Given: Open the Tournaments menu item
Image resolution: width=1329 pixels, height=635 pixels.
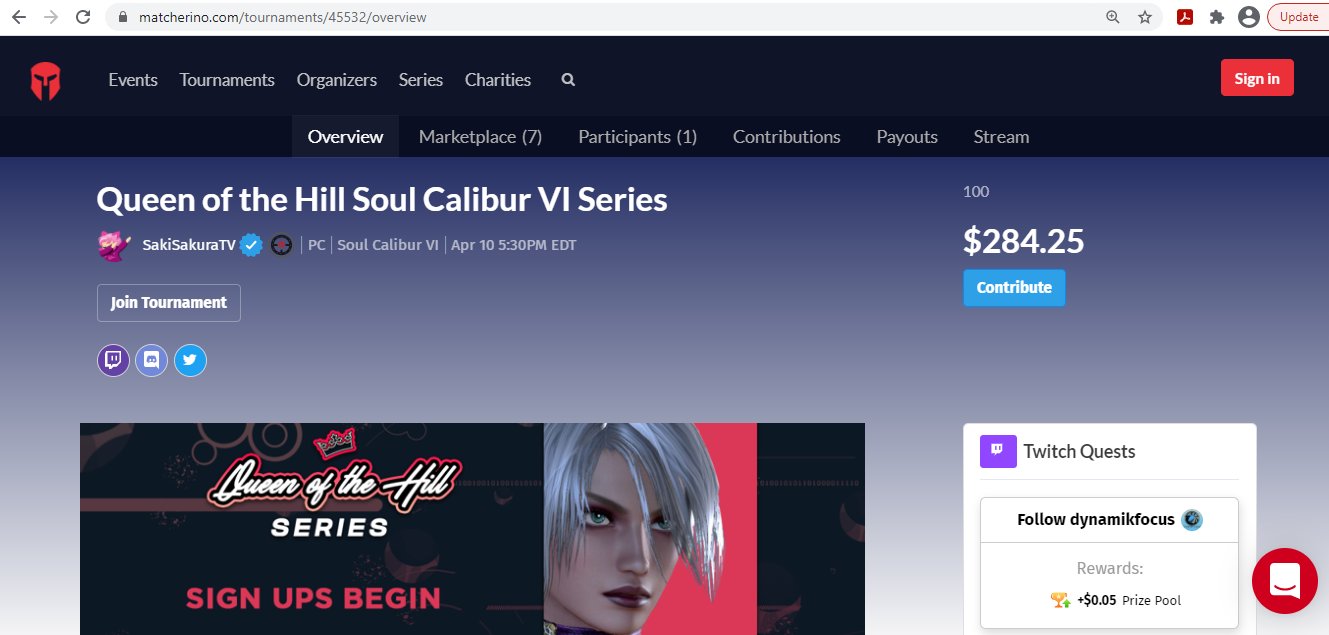Looking at the screenshot, I should click(227, 80).
